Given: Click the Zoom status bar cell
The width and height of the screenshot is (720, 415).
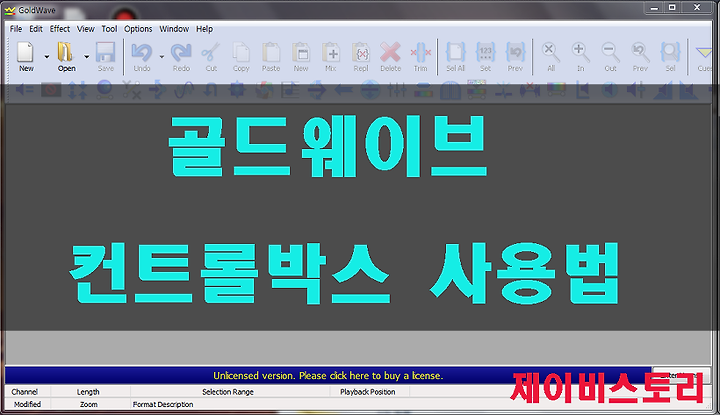Looking at the screenshot, I should tap(89, 404).
